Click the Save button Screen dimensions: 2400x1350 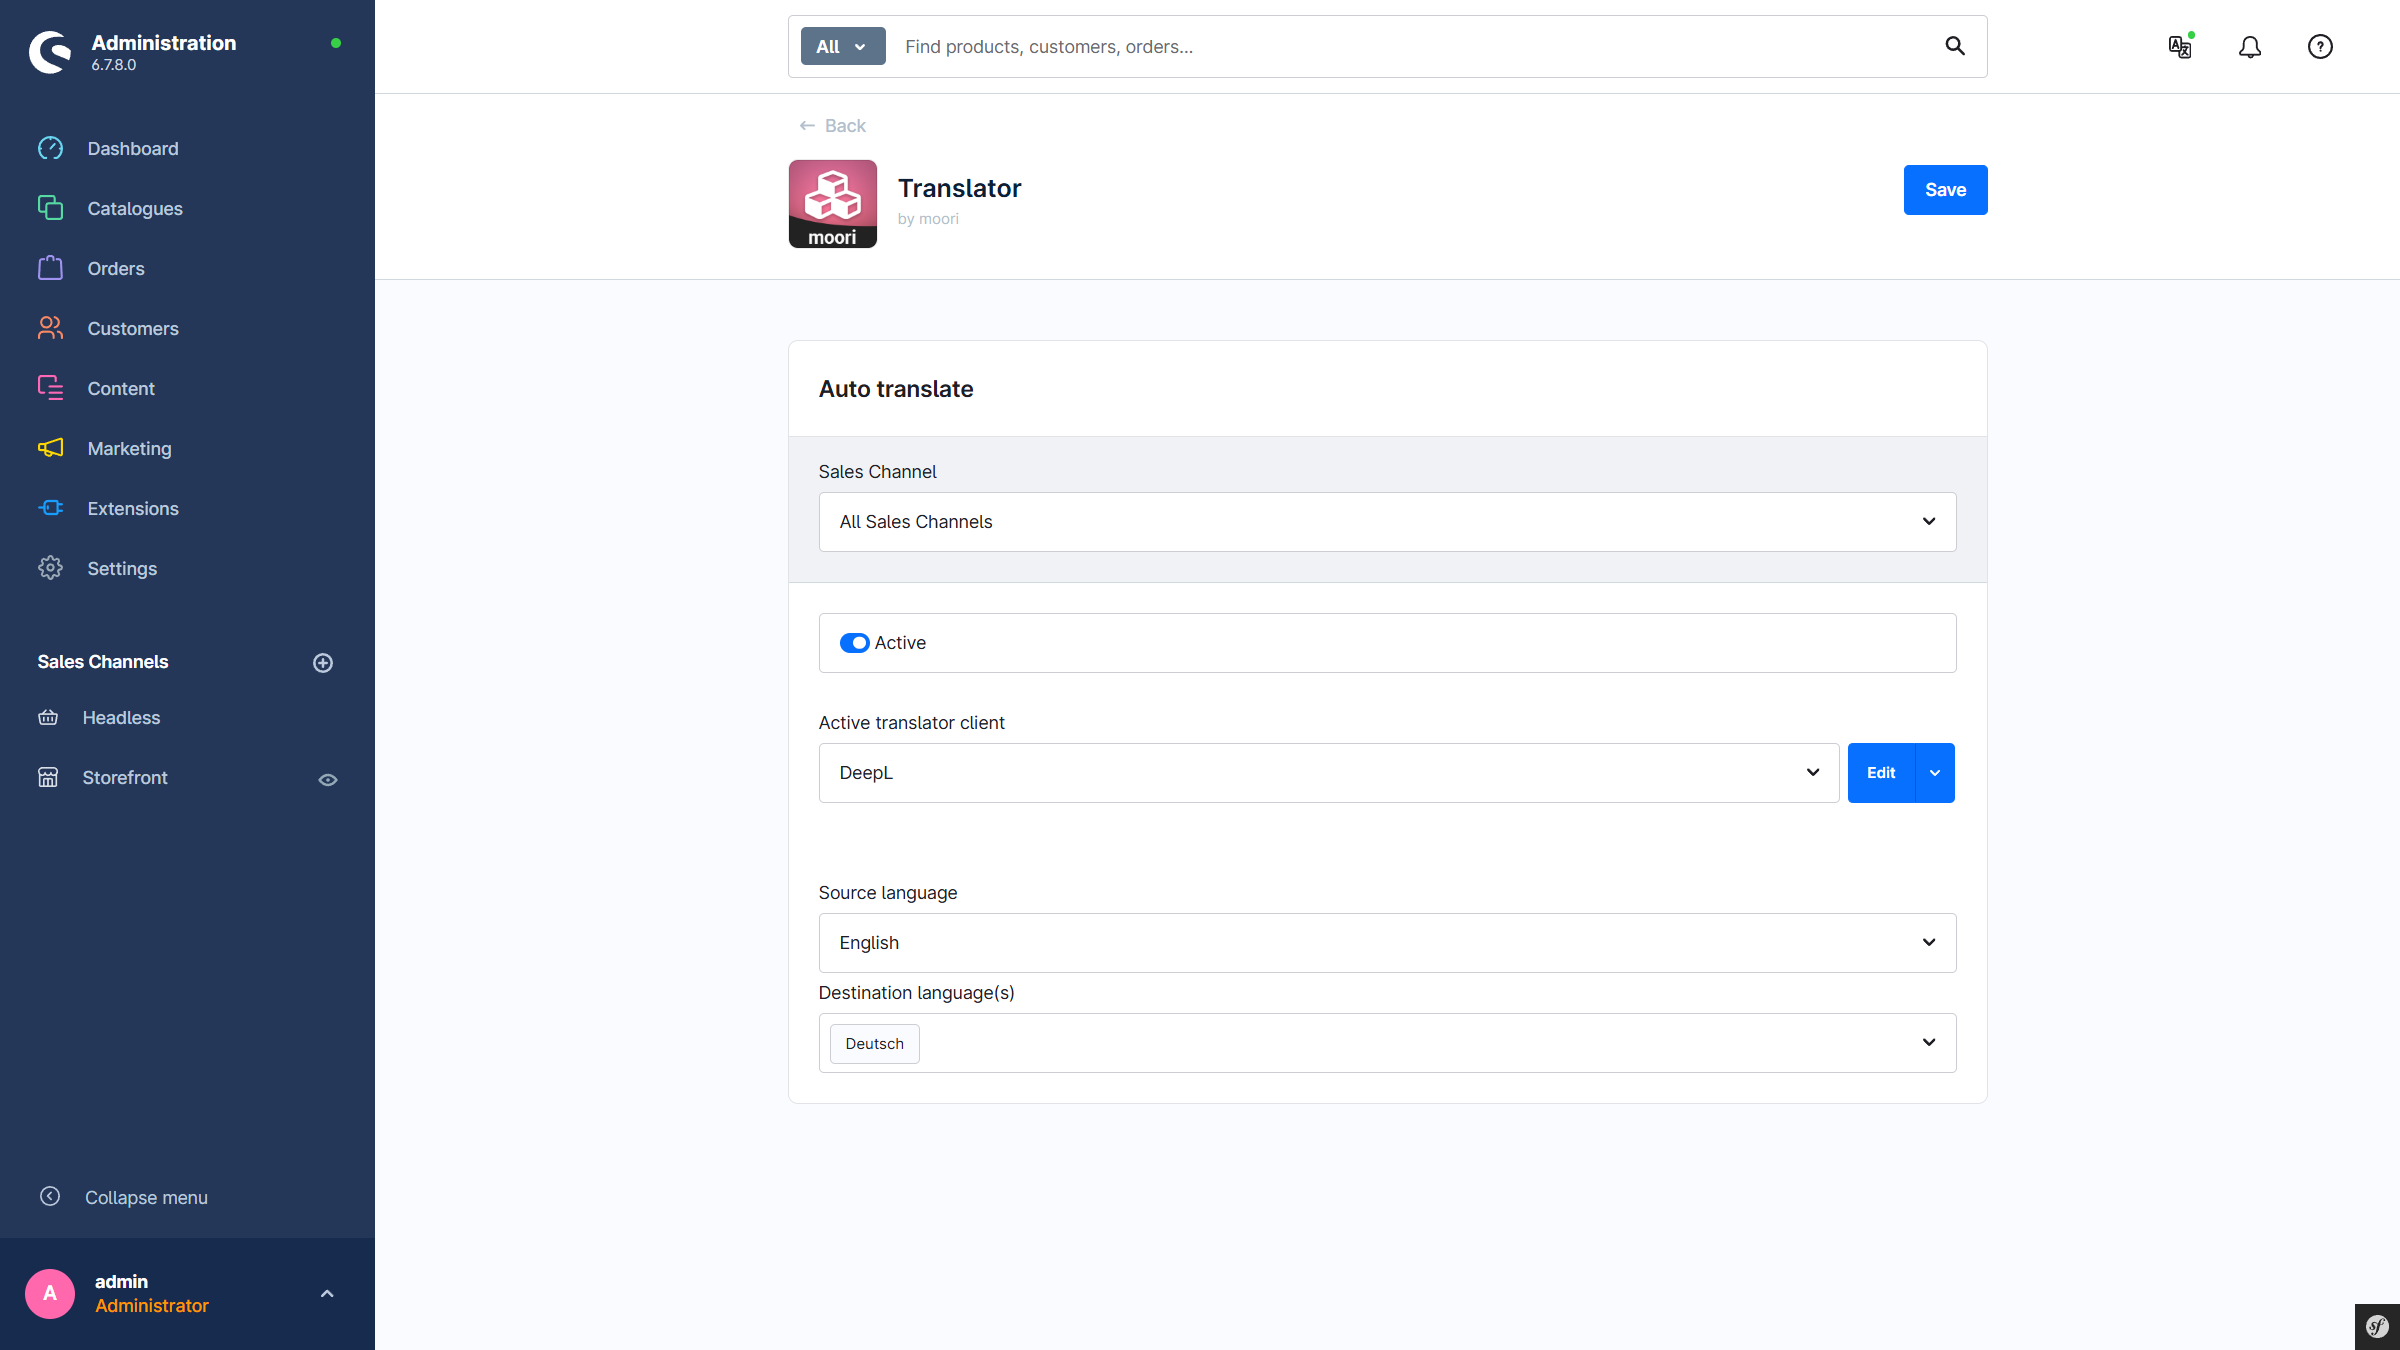point(1945,190)
